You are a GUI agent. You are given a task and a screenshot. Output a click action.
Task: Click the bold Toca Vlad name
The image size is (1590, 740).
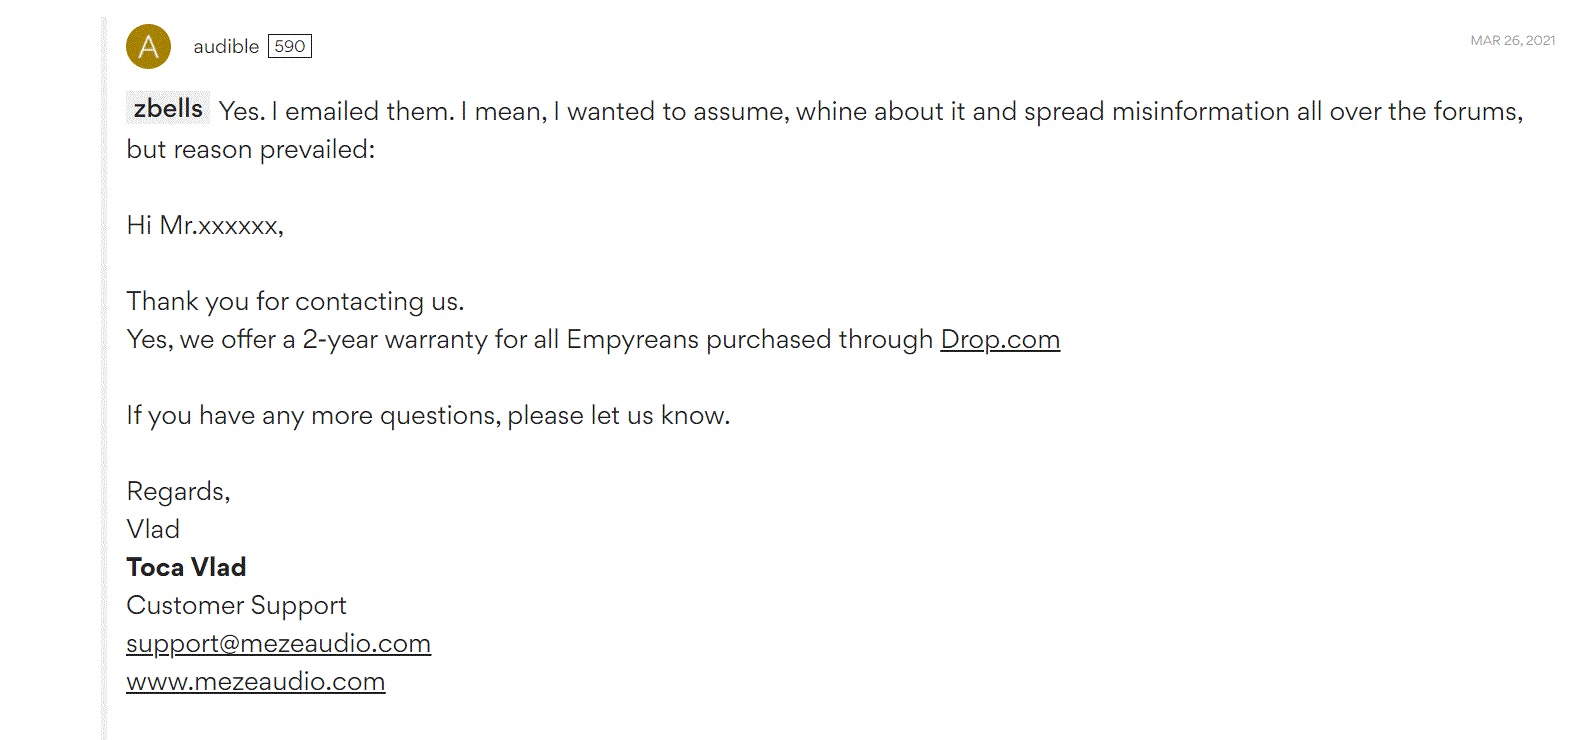[186, 568]
